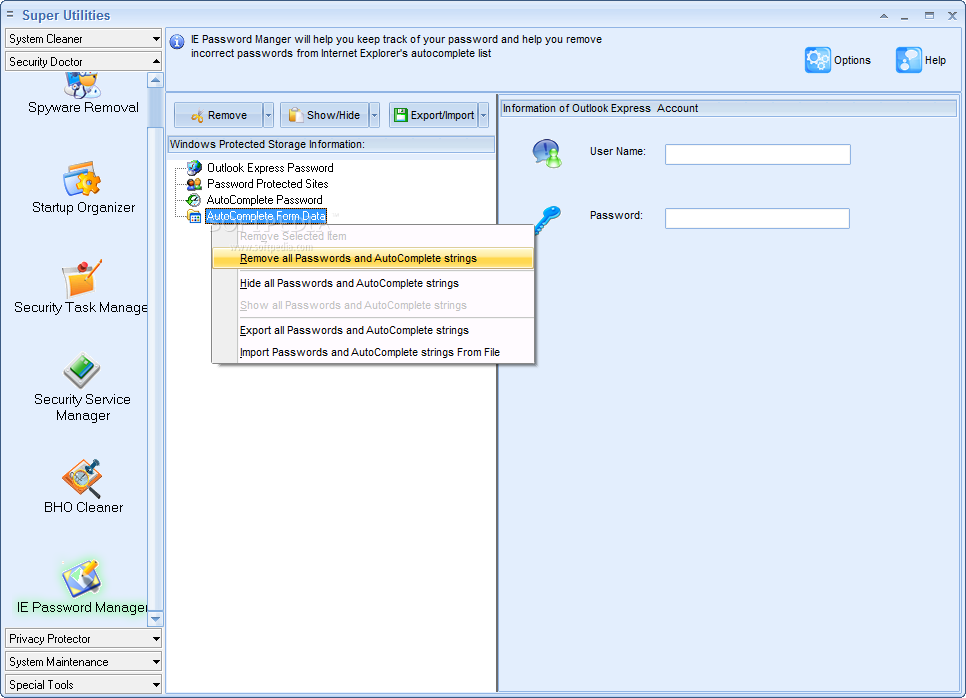Open the Remove button dropdown arrow
This screenshot has width=966, height=698.
point(269,115)
